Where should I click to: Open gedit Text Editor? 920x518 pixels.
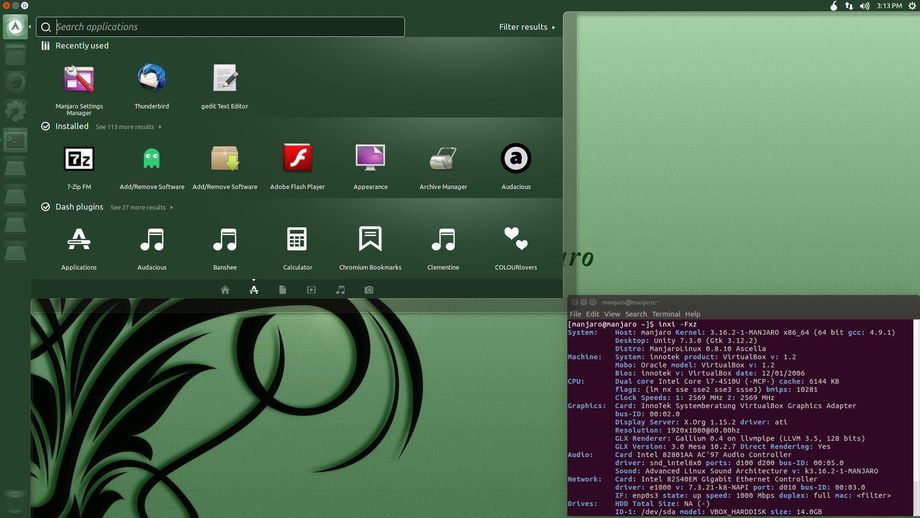[x=225, y=78]
